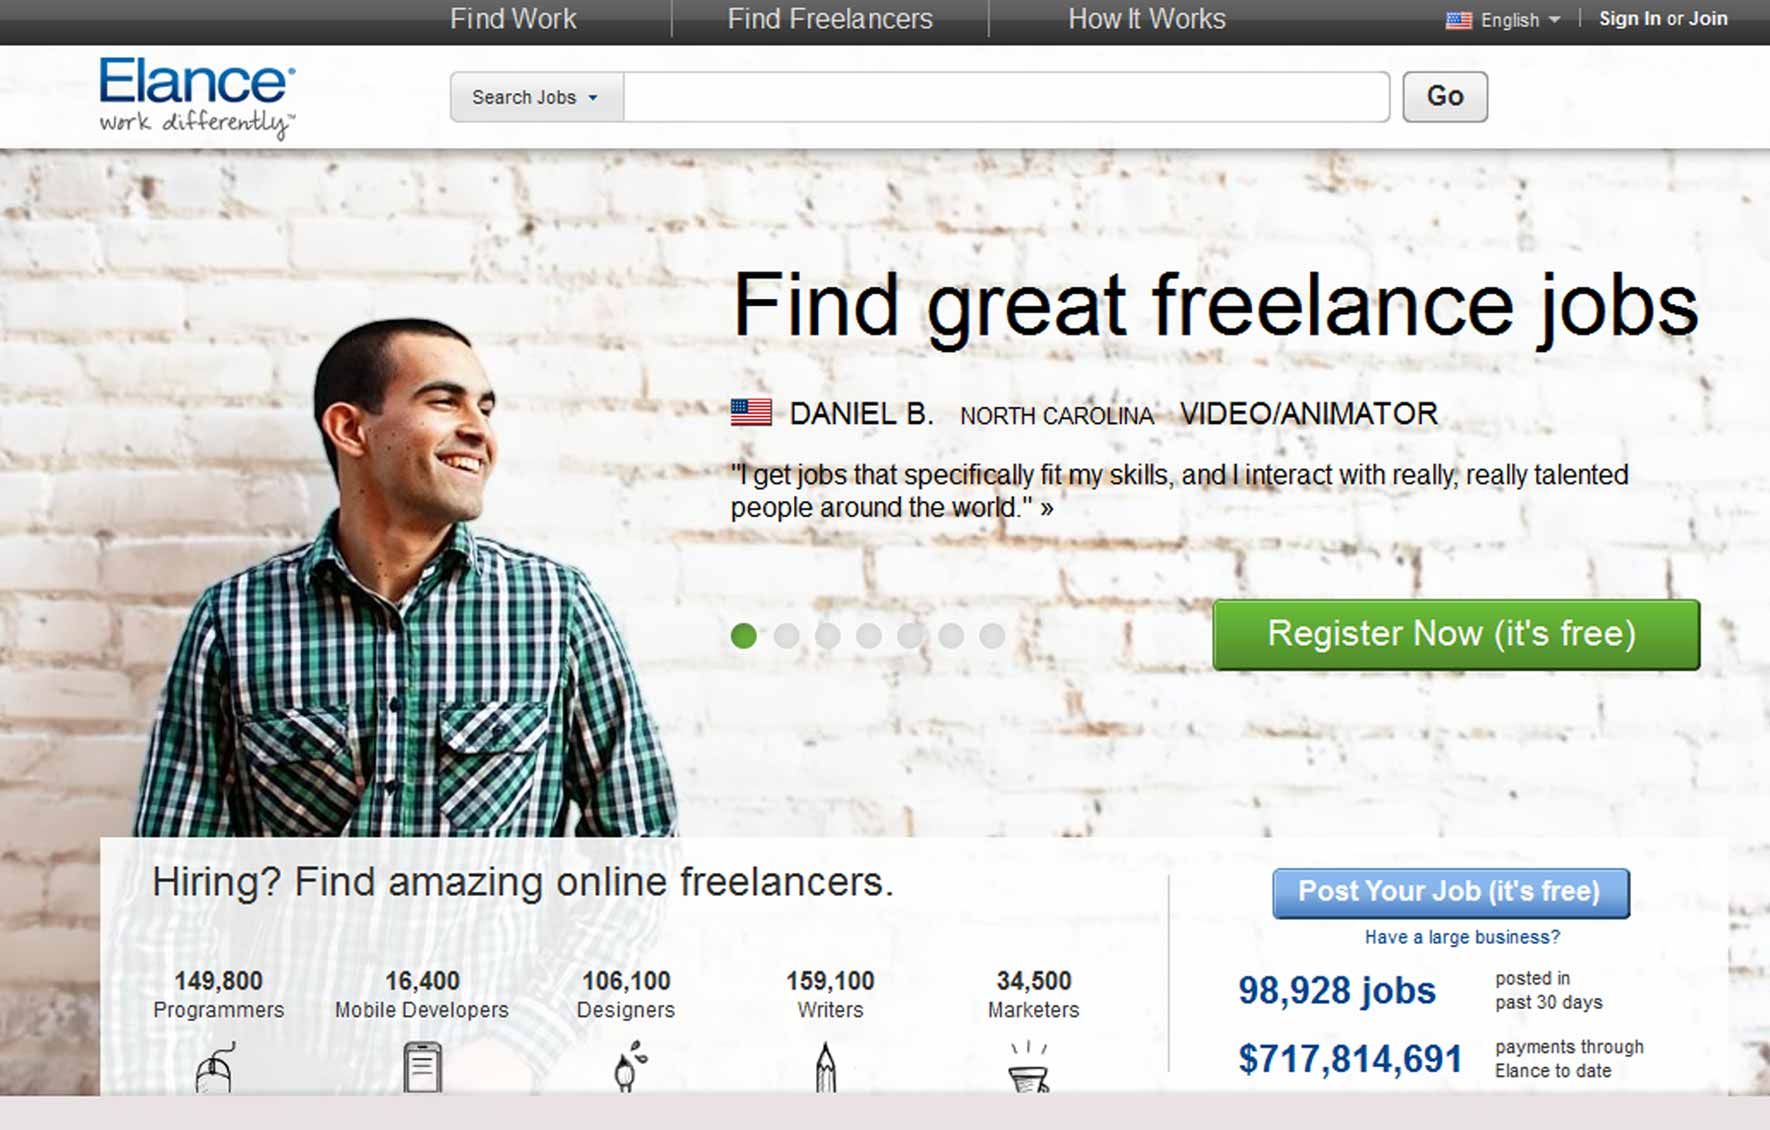This screenshot has height=1130, width=1770.
Task: Click the Register Now (it's free) button
Action: [1456, 634]
